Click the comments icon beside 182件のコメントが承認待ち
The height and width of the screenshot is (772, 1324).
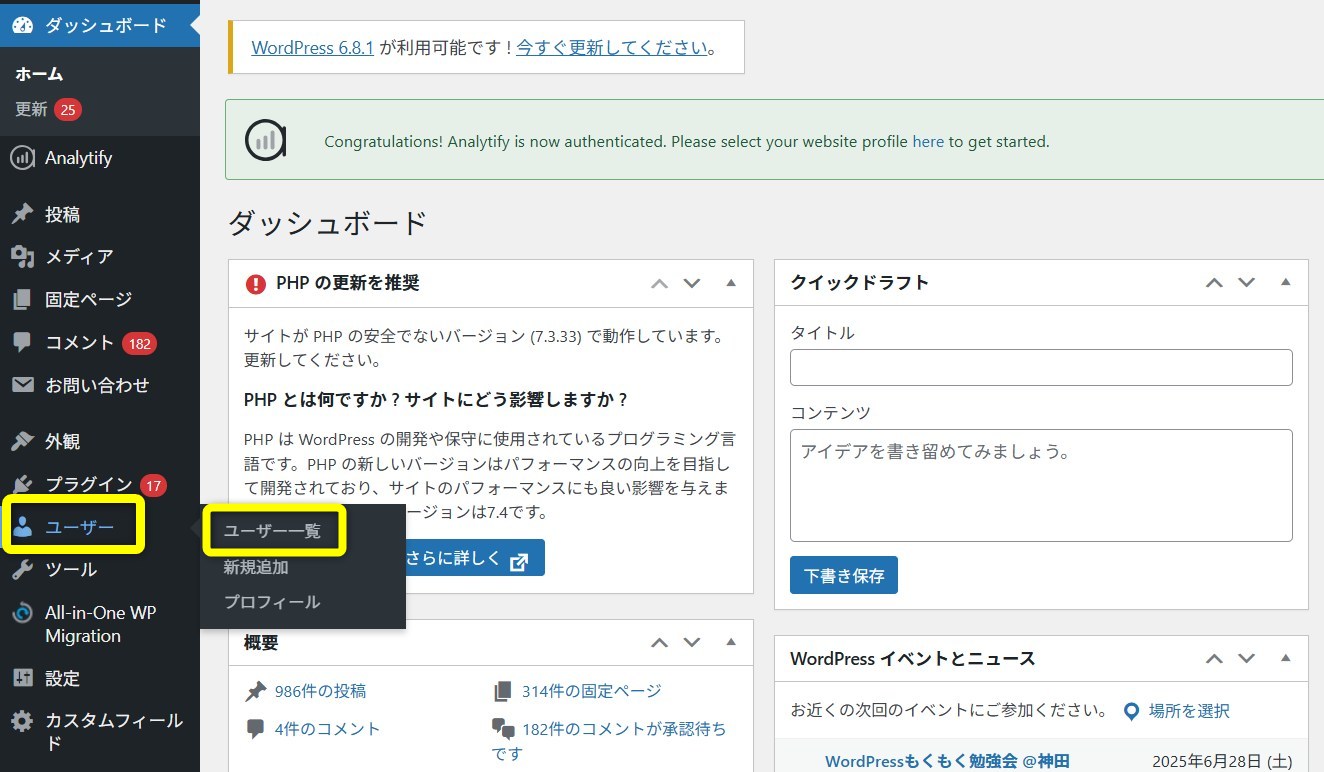(x=503, y=729)
